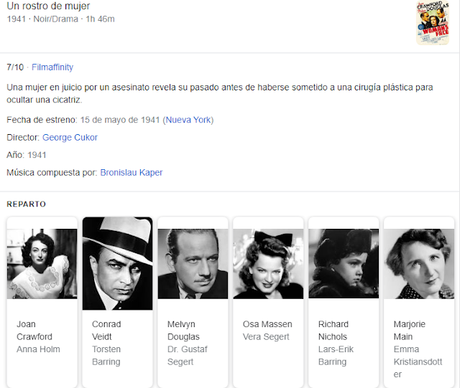
Task: Open director George Cukor link
Action: pyautogui.click(x=70, y=137)
